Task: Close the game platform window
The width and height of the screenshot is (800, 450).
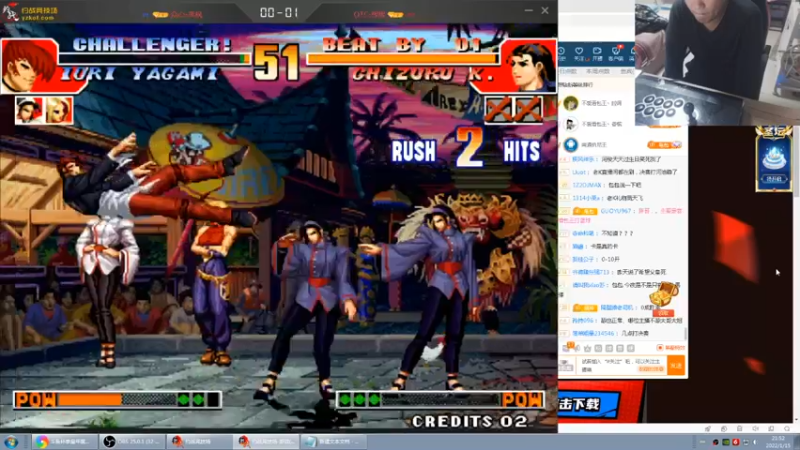Action: click(545, 10)
